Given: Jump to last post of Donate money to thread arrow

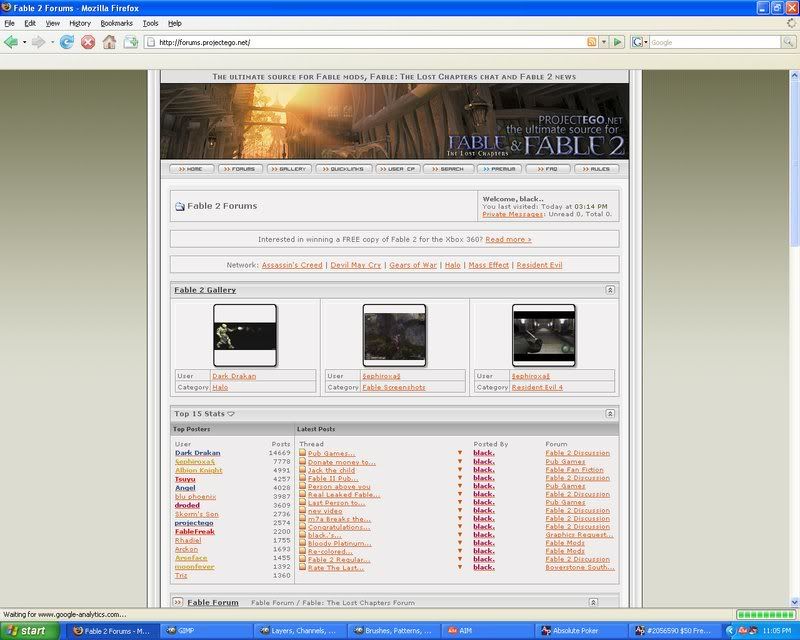Looking at the screenshot, I should 460,461.
